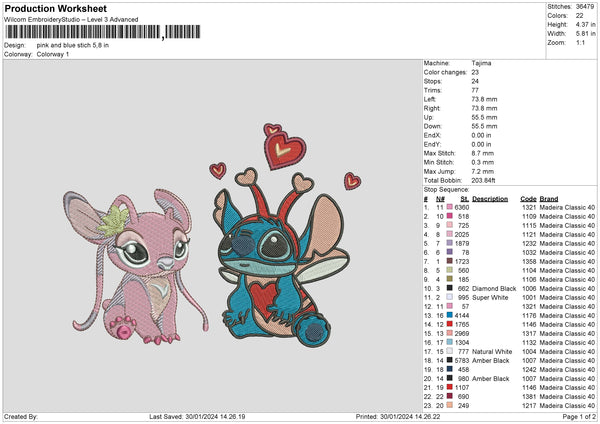This screenshot has height=424, width=600.
Task: Click the 'Created By:' footer label
Action: 21,416
